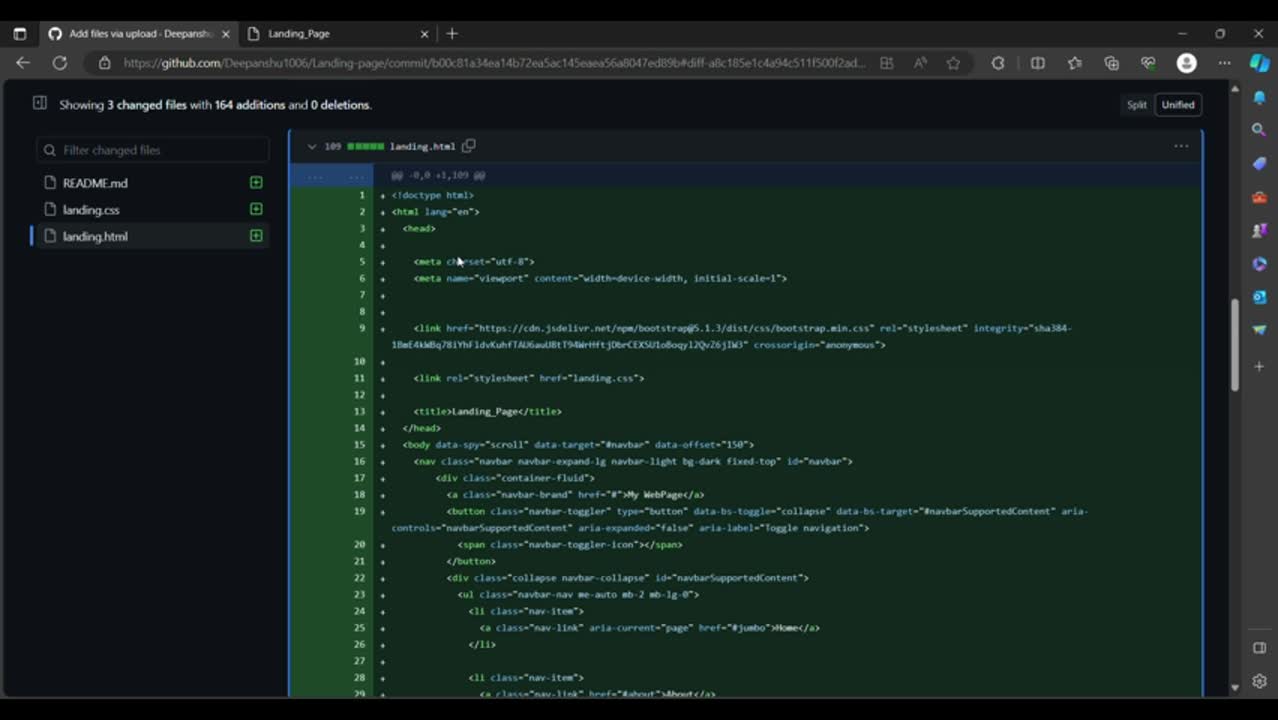1278x720 pixels.
Task: View site information lock icon
Action: (x=104, y=63)
